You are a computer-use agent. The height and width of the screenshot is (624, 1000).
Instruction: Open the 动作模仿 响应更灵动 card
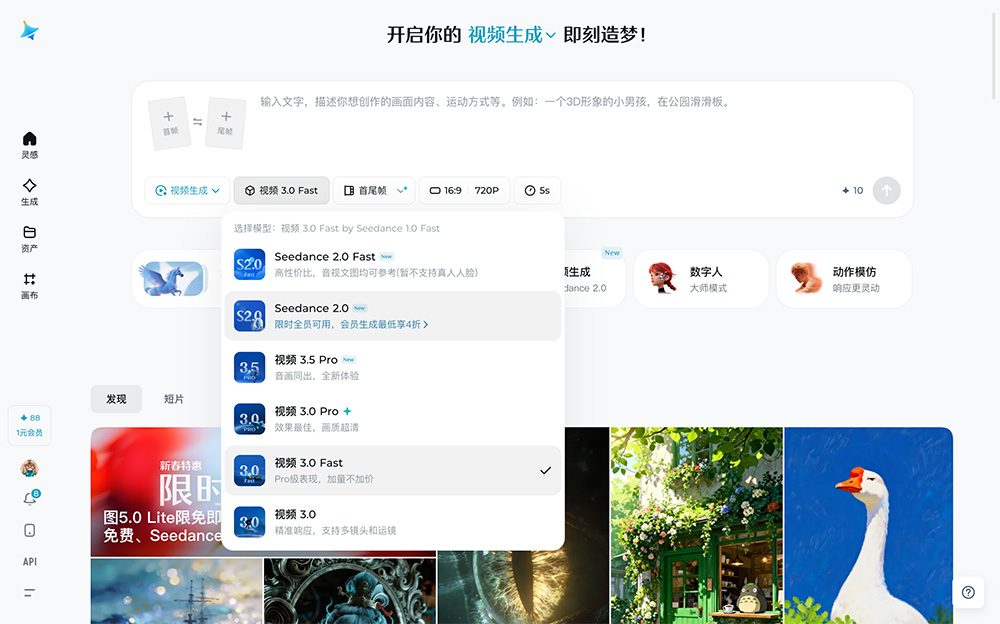[844, 279]
